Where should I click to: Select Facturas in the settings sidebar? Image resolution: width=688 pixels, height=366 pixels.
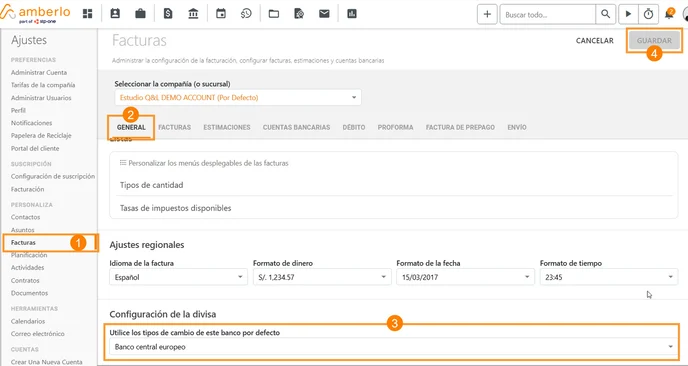tap(24, 242)
